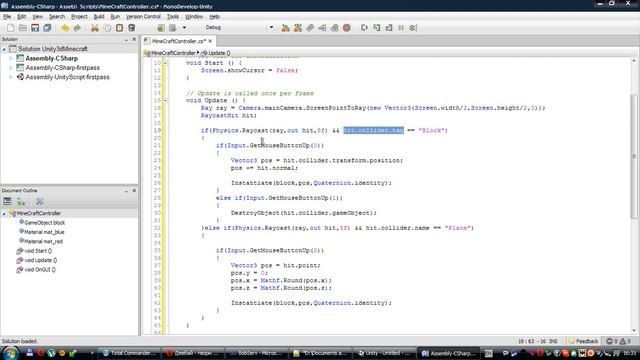The image size is (640, 360).
Task: Click the Step Over debug icon
Action: coord(364,28)
